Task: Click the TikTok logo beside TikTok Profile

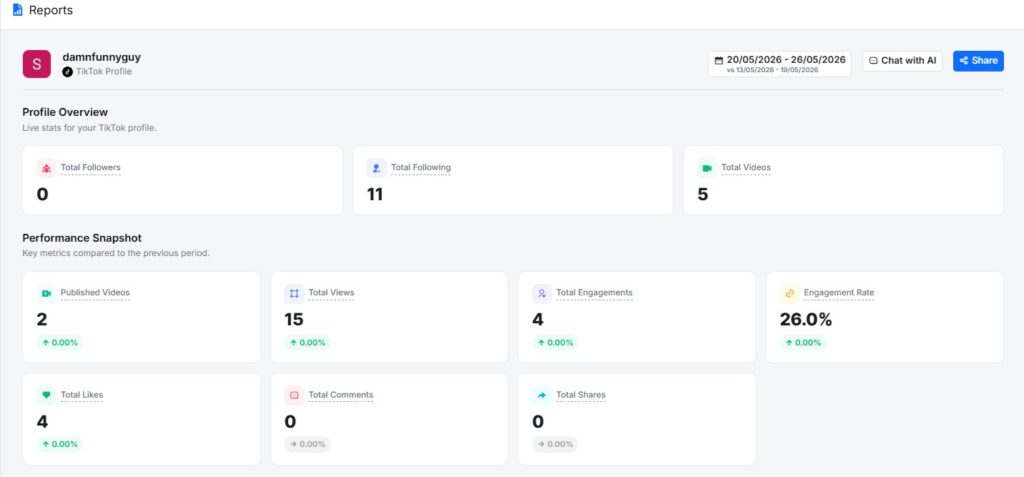Action: pyautogui.click(x=67, y=72)
